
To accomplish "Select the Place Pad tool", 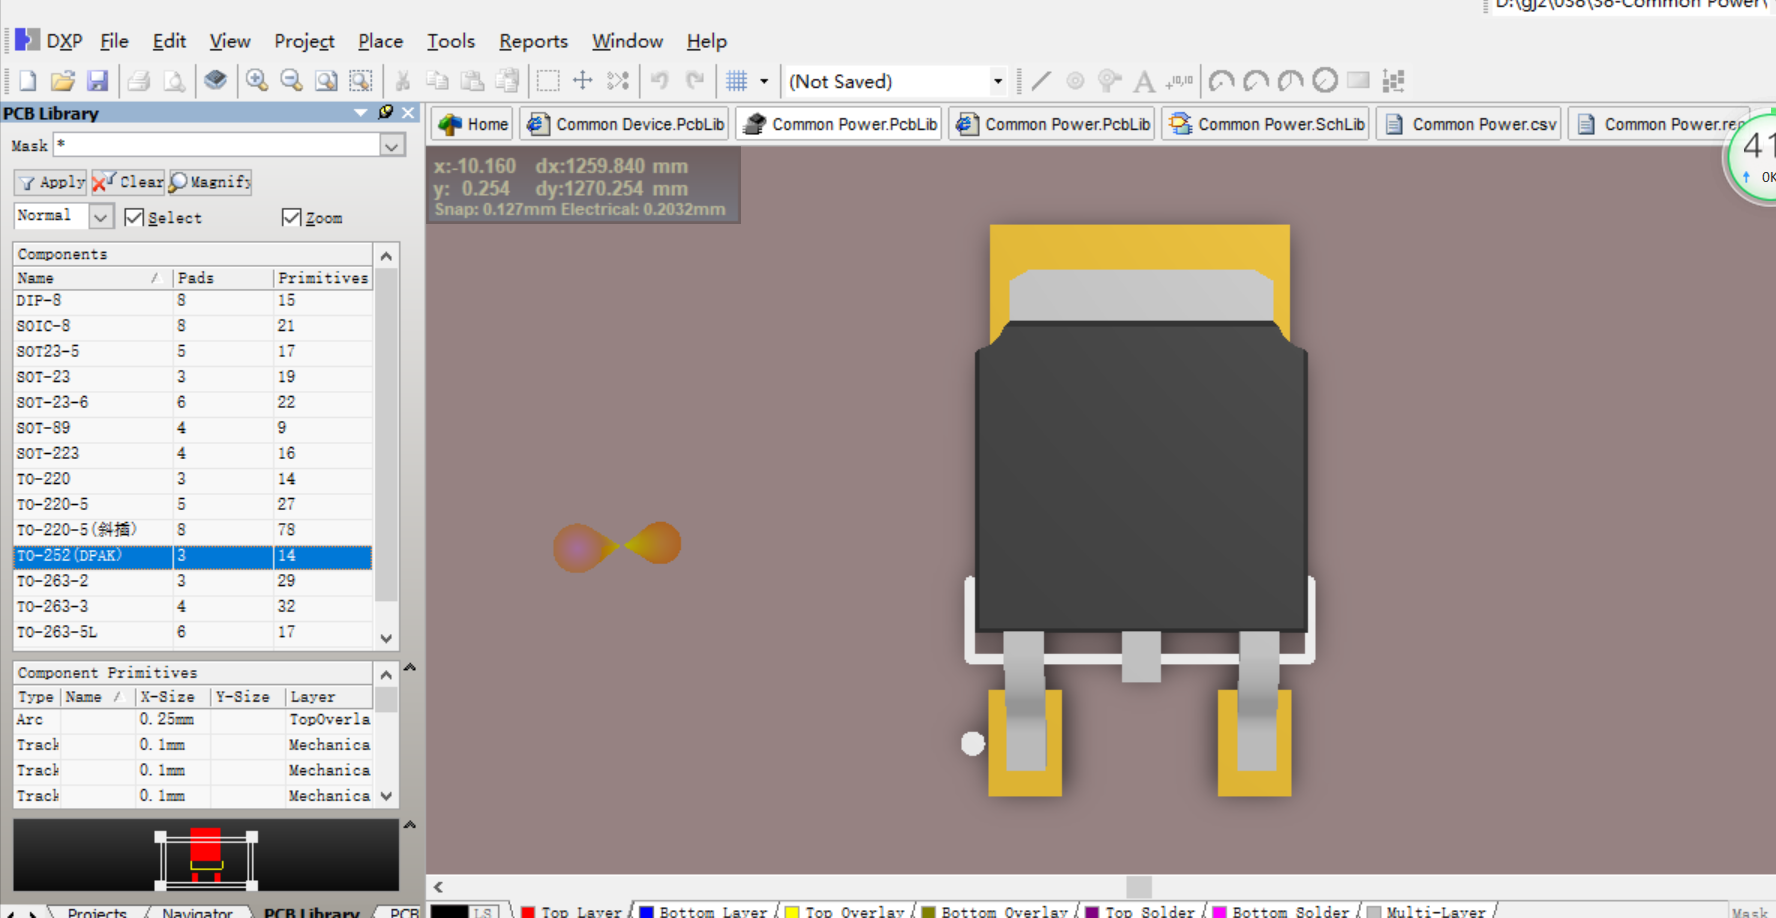I will (x=1075, y=81).
